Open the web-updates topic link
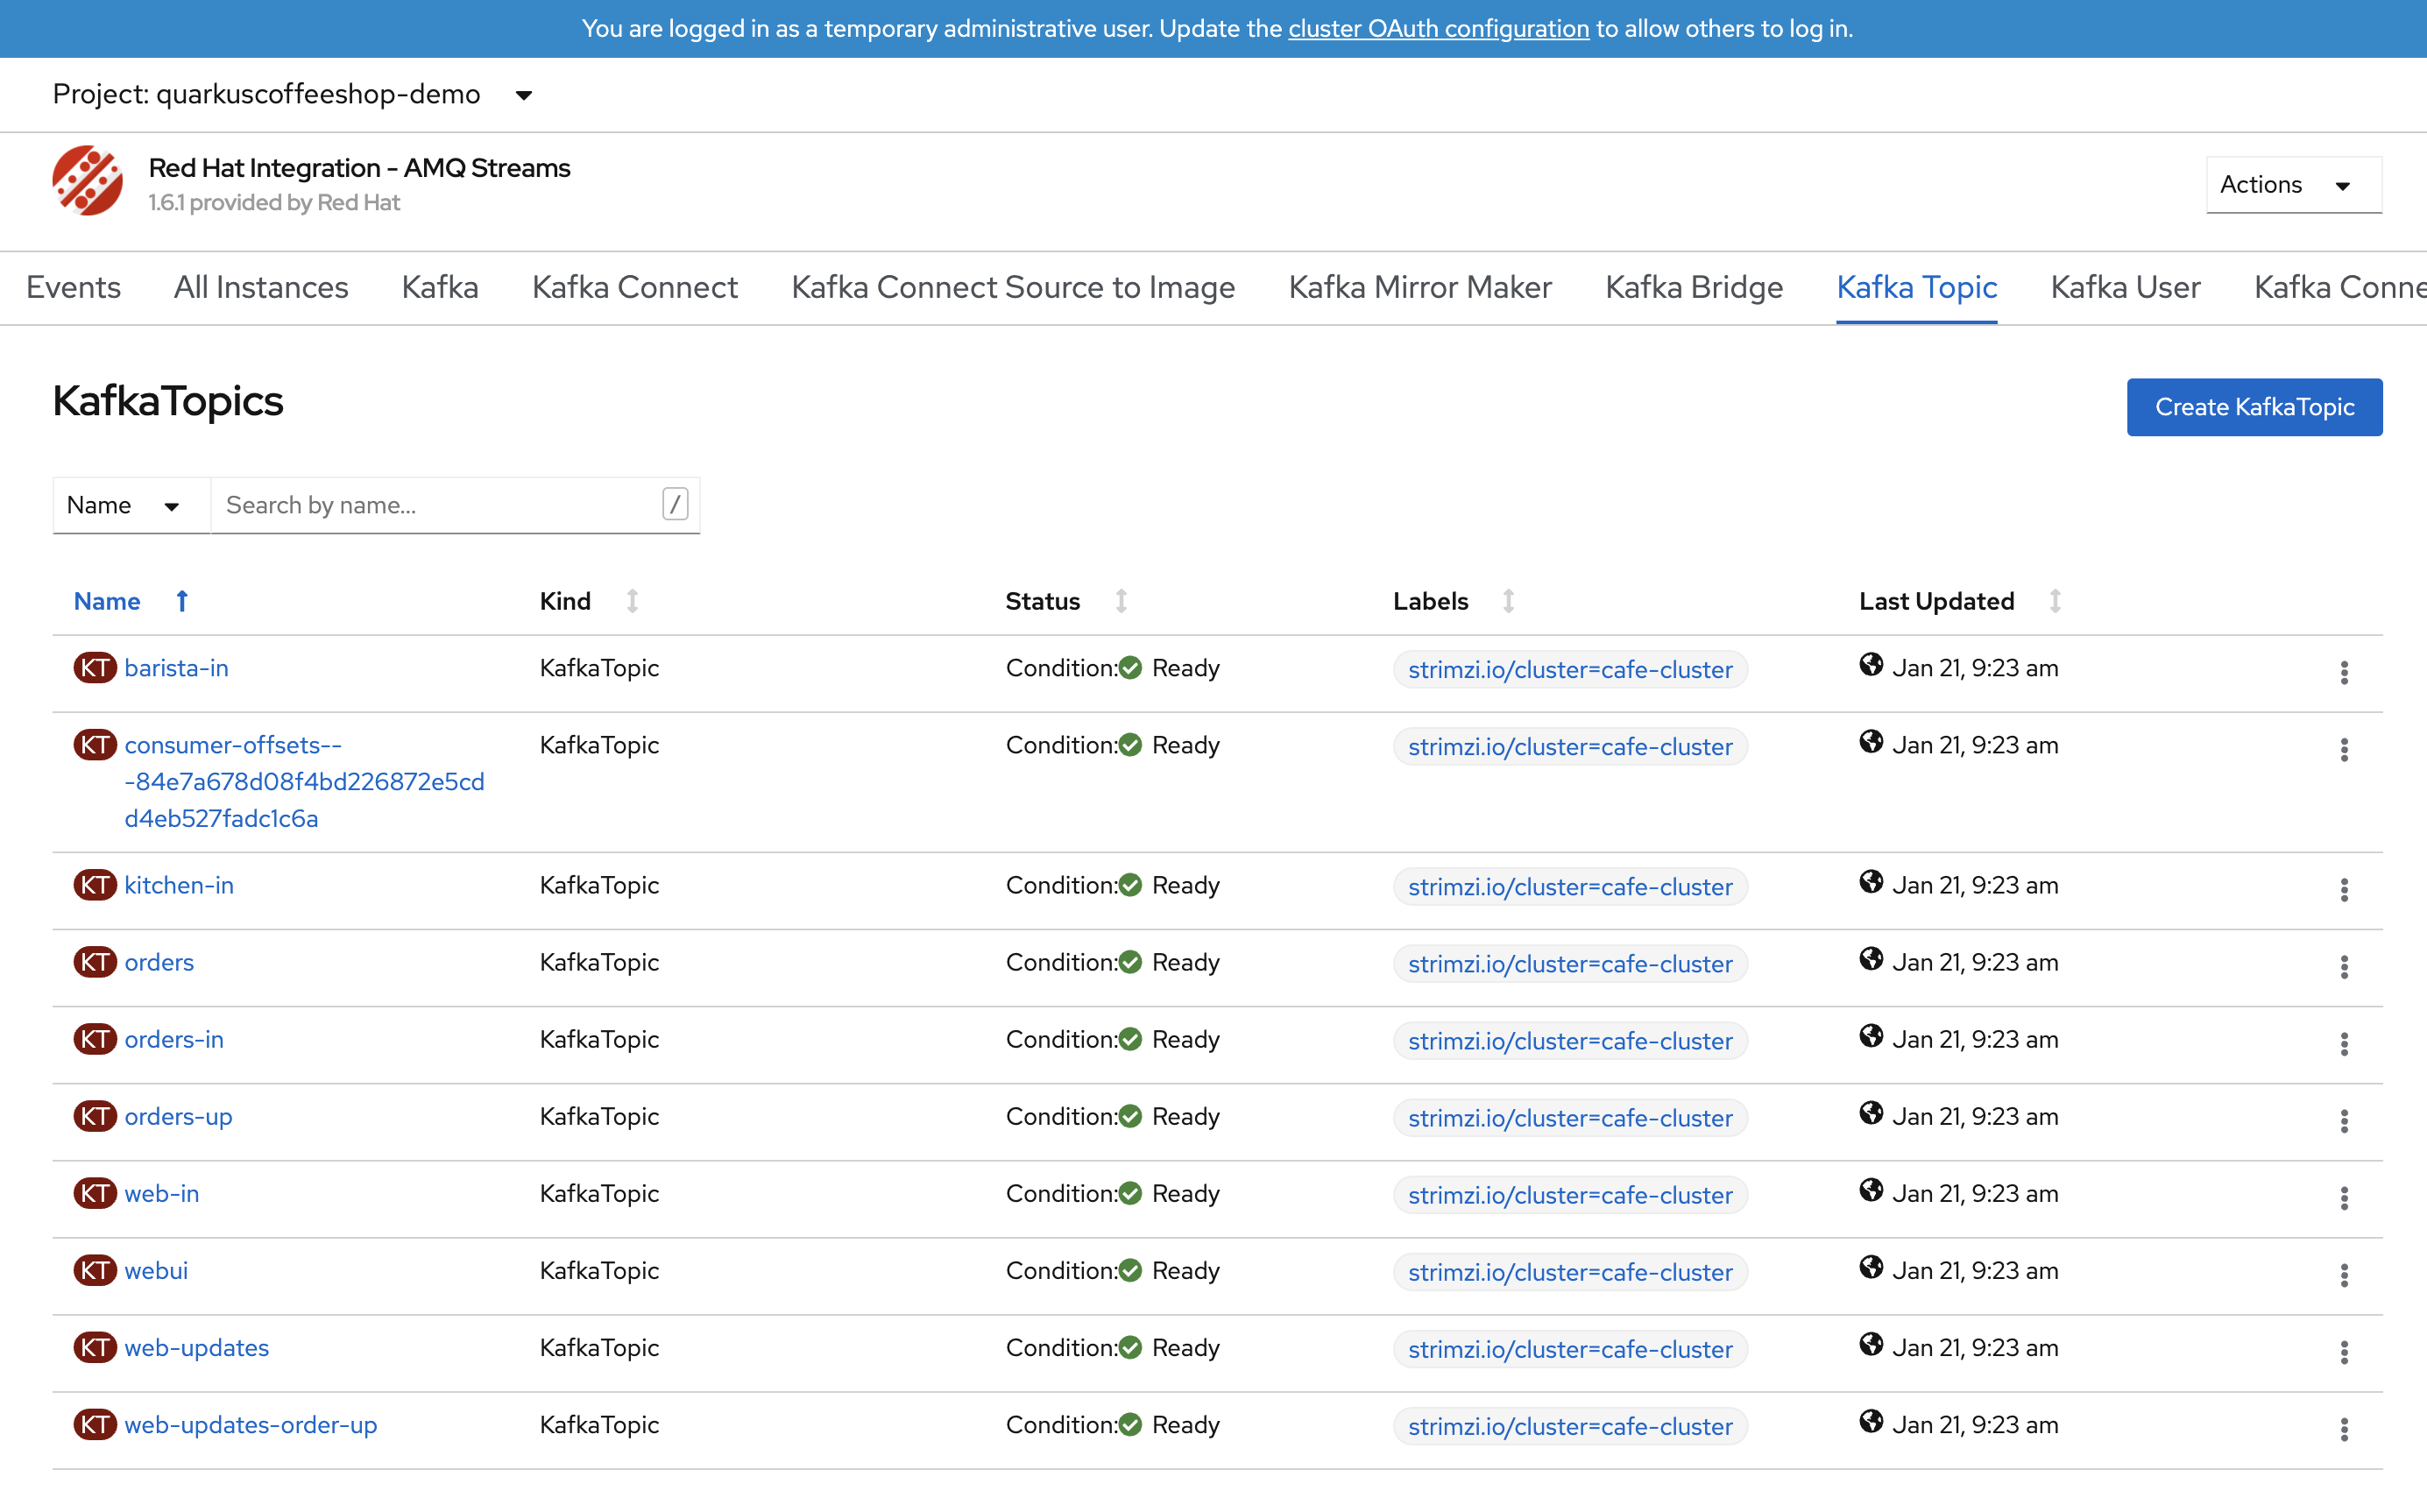 click(x=196, y=1347)
